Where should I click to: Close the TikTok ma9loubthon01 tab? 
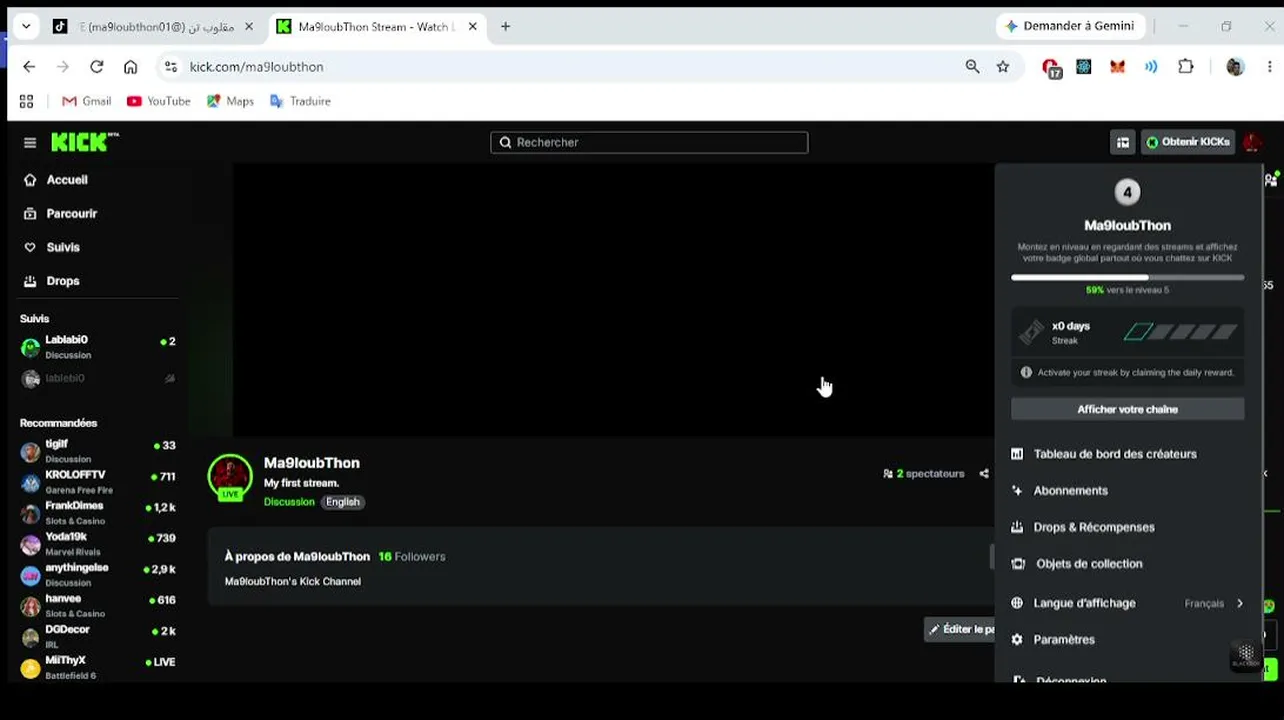(249, 27)
